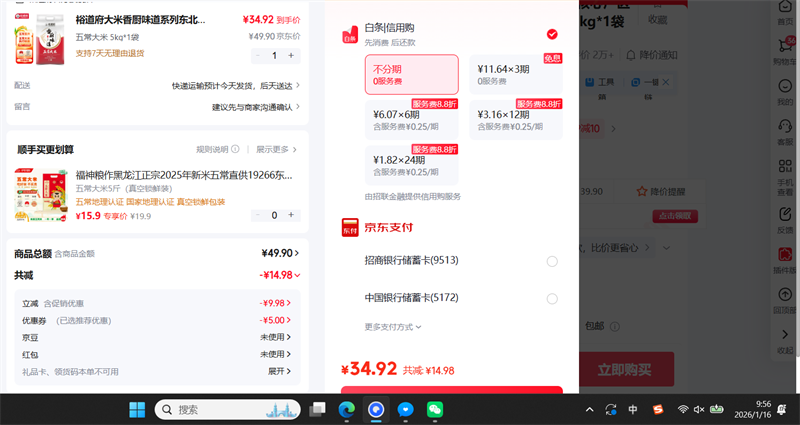Click the 裕道府大米 product thumbnail
This screenshot has height=425, width=800.
(40, 39)
